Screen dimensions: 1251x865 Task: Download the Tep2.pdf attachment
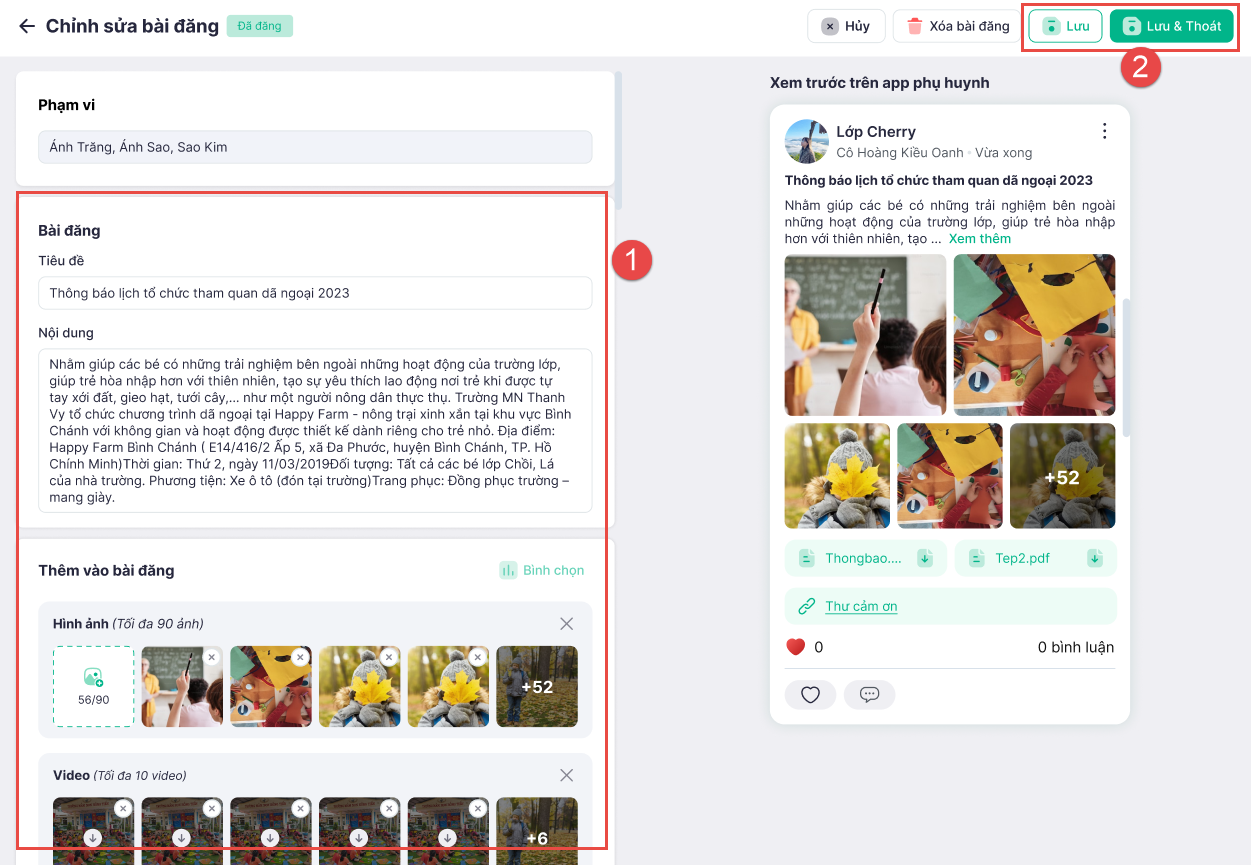click(x=1095, y=558)
